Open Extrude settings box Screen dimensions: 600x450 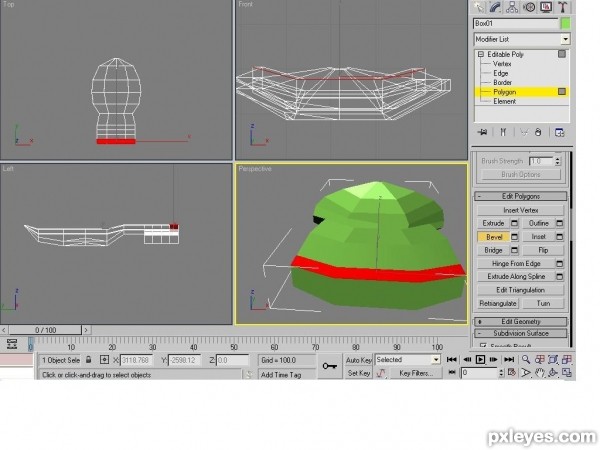[x=515, y=223]
